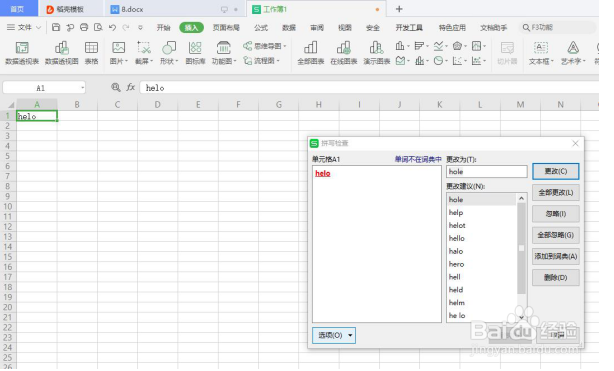Insert a flowchart (流程图)

coord(262,61)
